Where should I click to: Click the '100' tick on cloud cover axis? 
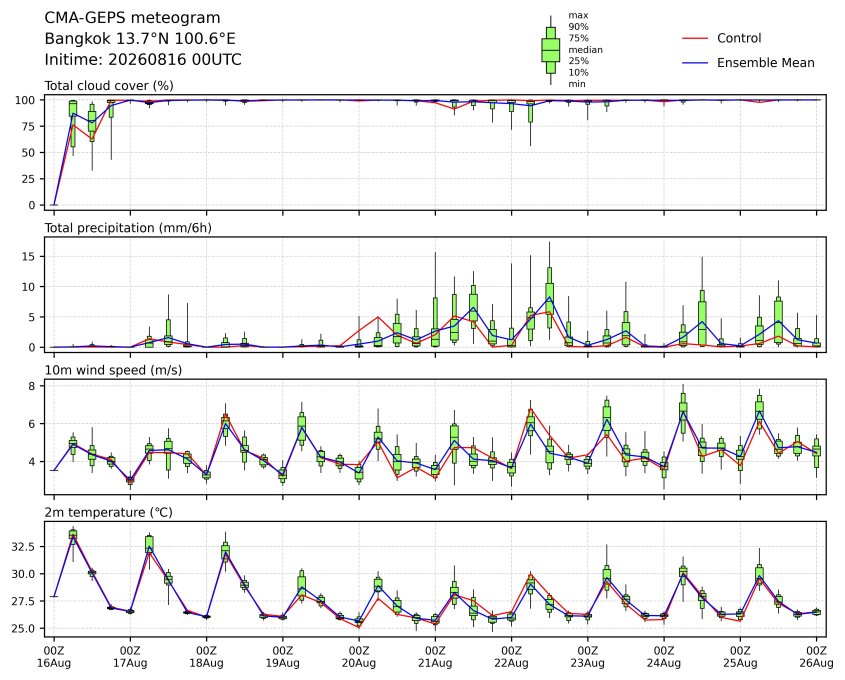[25, 100]
